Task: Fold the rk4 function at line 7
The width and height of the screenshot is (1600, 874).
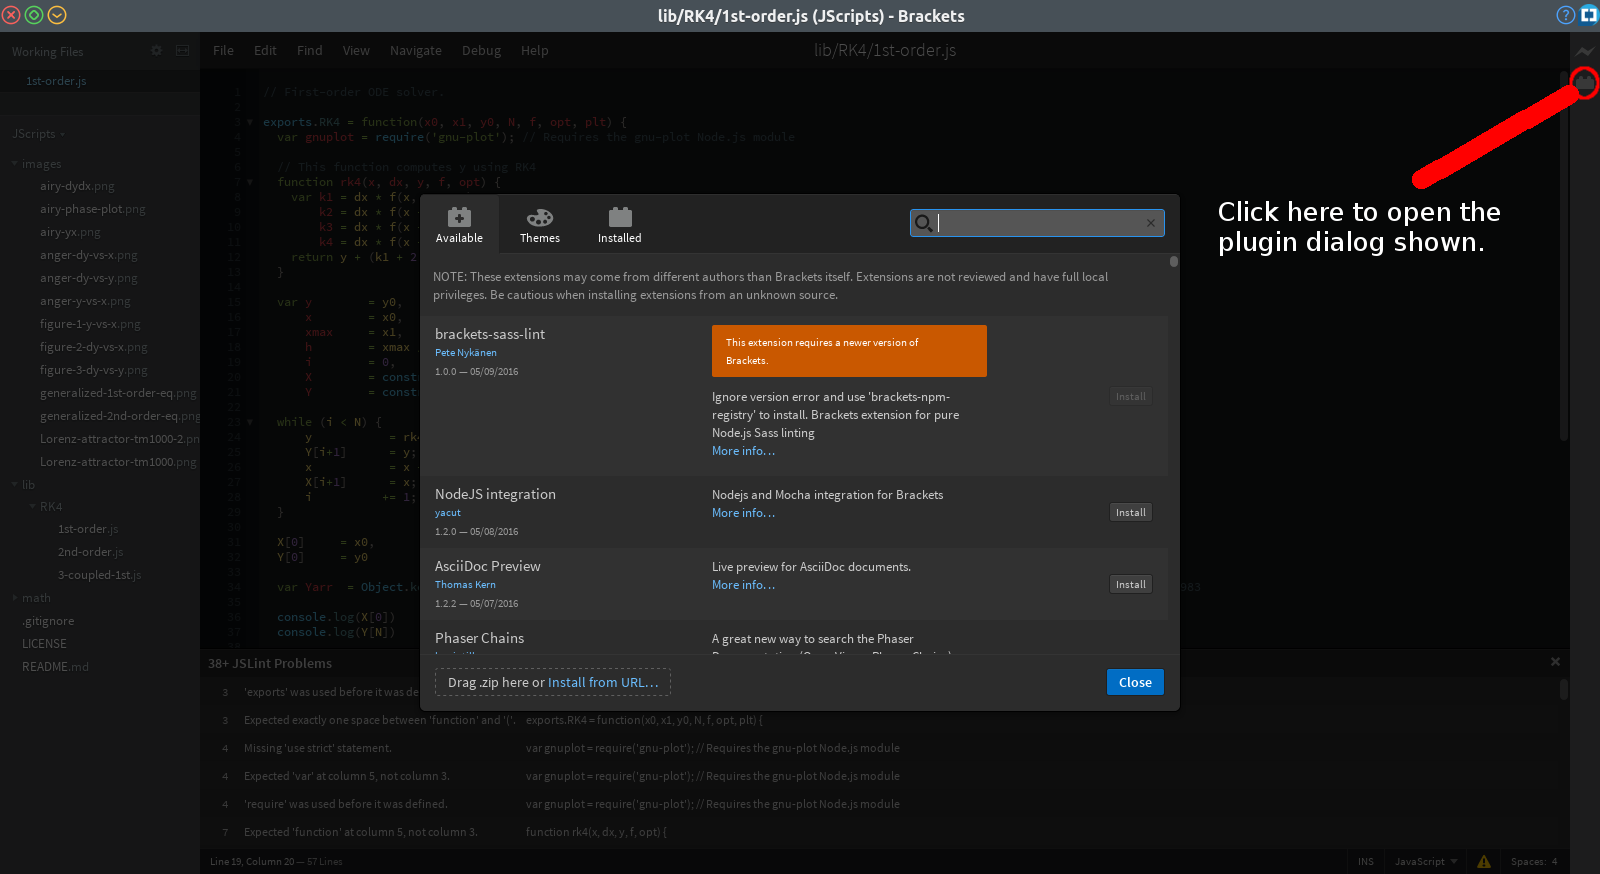Action: pyautogui.click(x=249, y=182)
